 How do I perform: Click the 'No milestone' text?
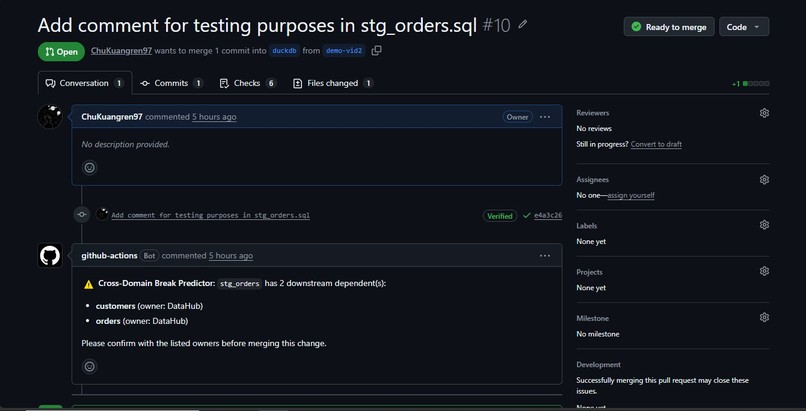click(597, 334)
